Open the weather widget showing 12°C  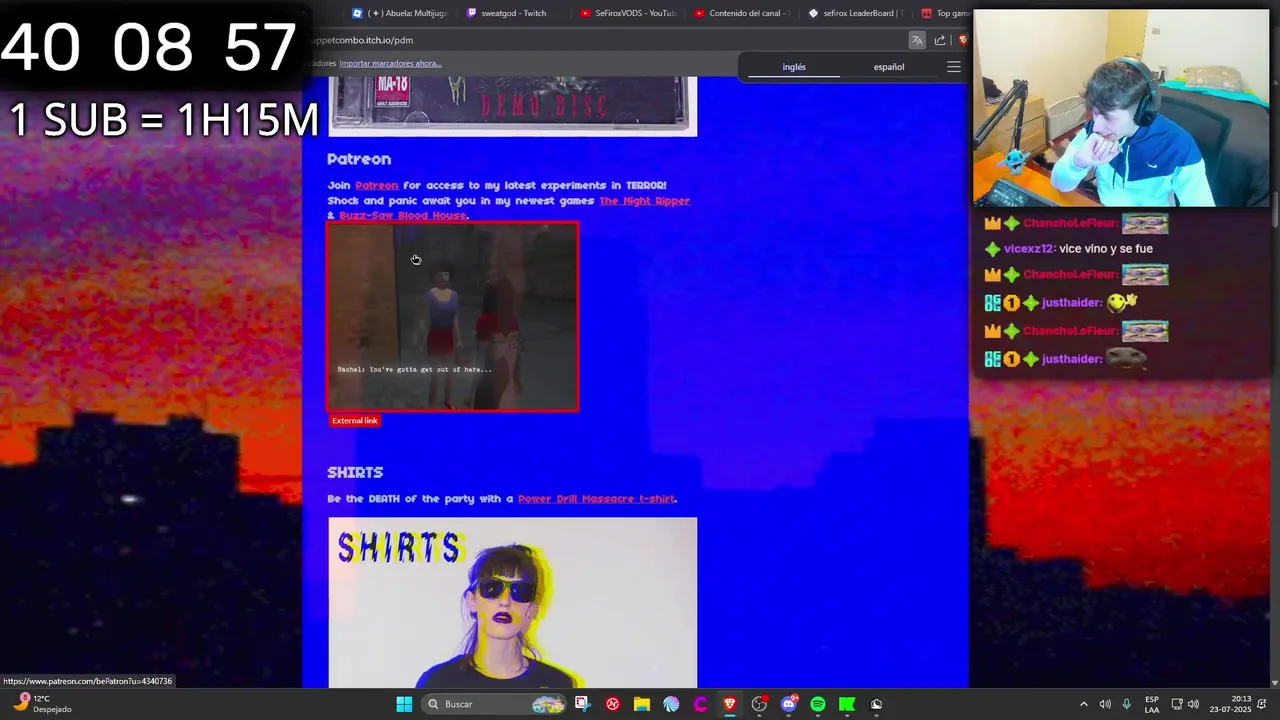(43, 704)
